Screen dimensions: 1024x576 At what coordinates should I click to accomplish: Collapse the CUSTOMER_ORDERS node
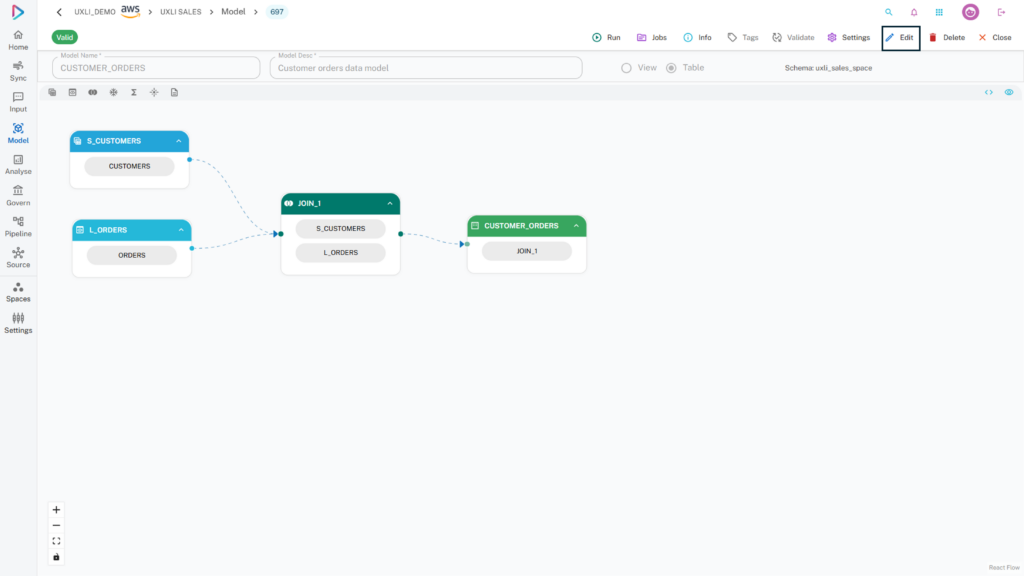click(x=576, y=226)
